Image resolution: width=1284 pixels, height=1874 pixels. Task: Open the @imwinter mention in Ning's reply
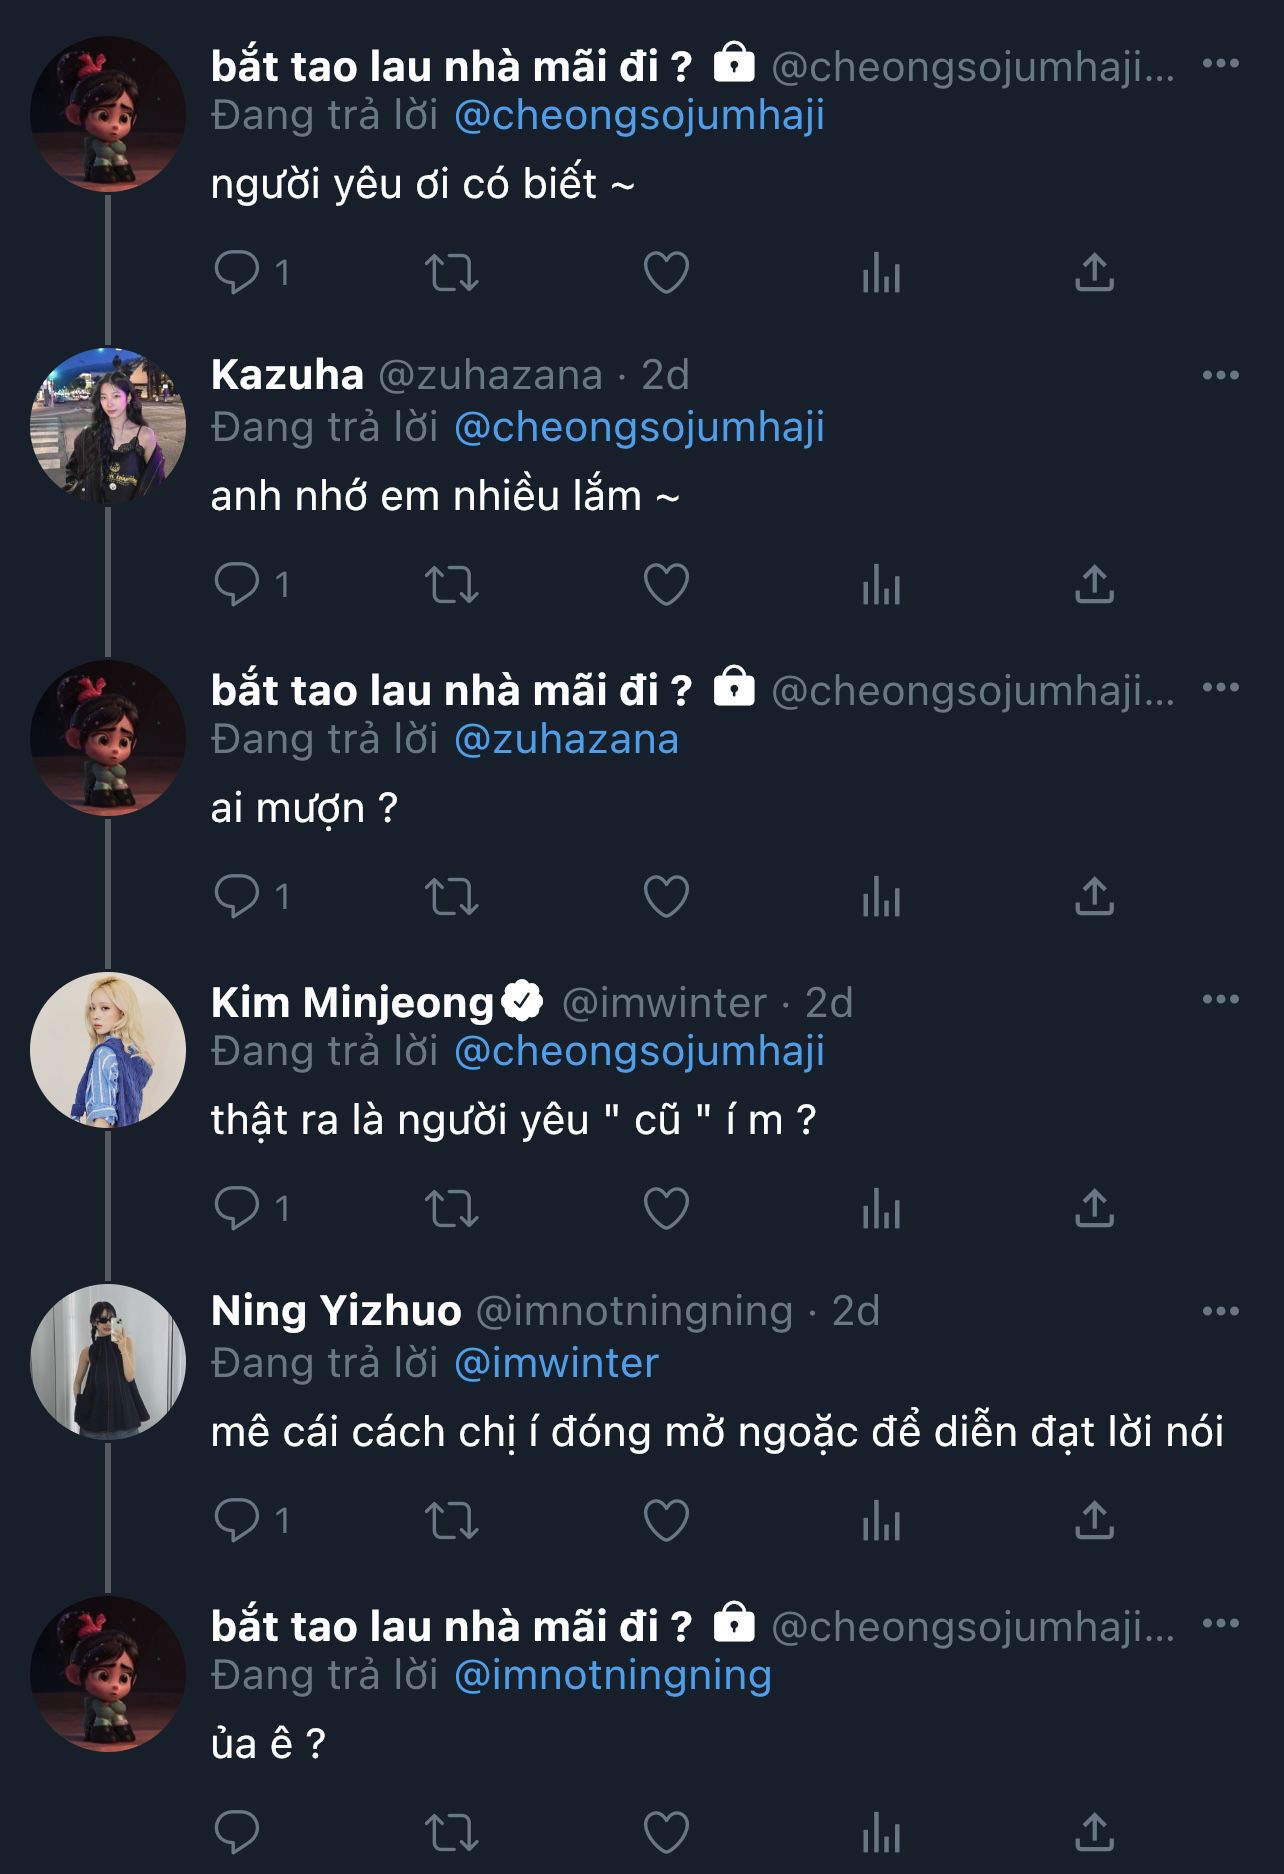tap(556, 1364)
